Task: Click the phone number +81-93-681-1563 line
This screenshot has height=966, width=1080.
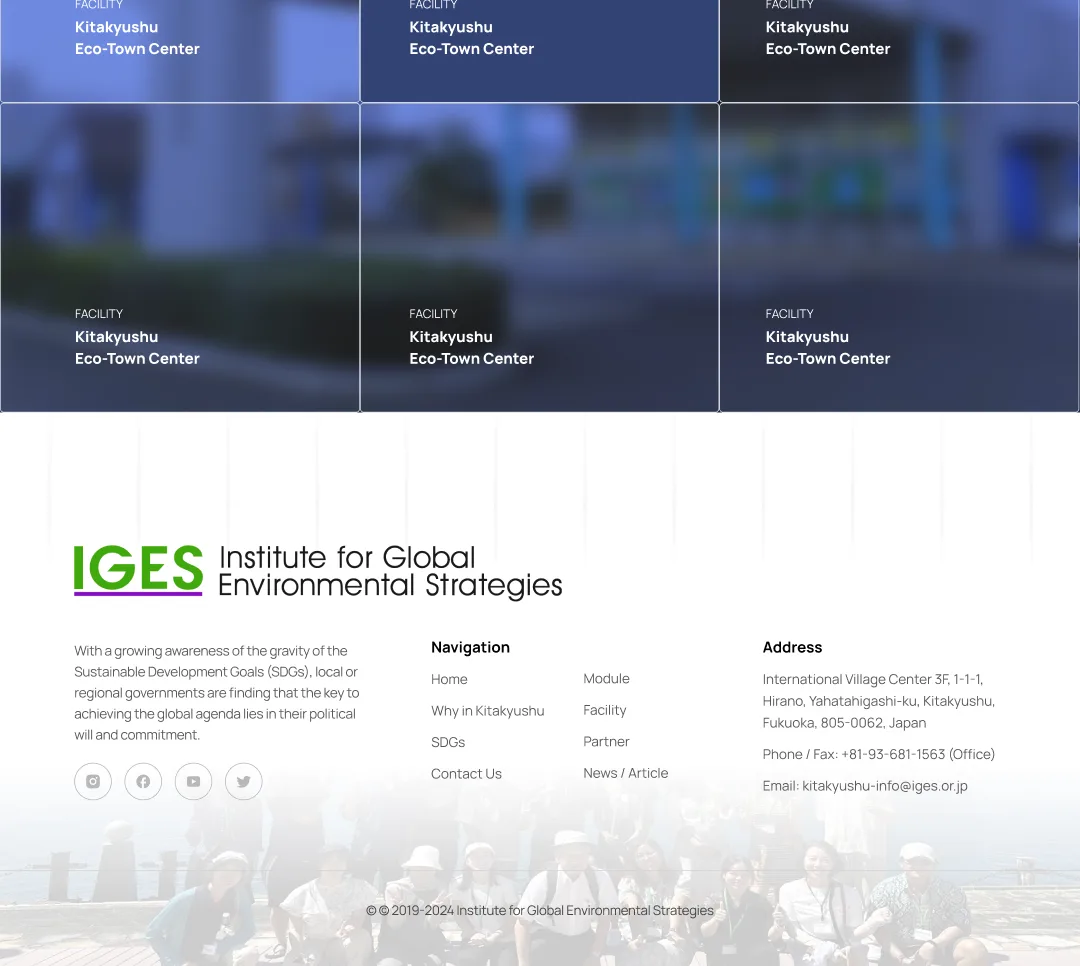Action: coord(879,754)
